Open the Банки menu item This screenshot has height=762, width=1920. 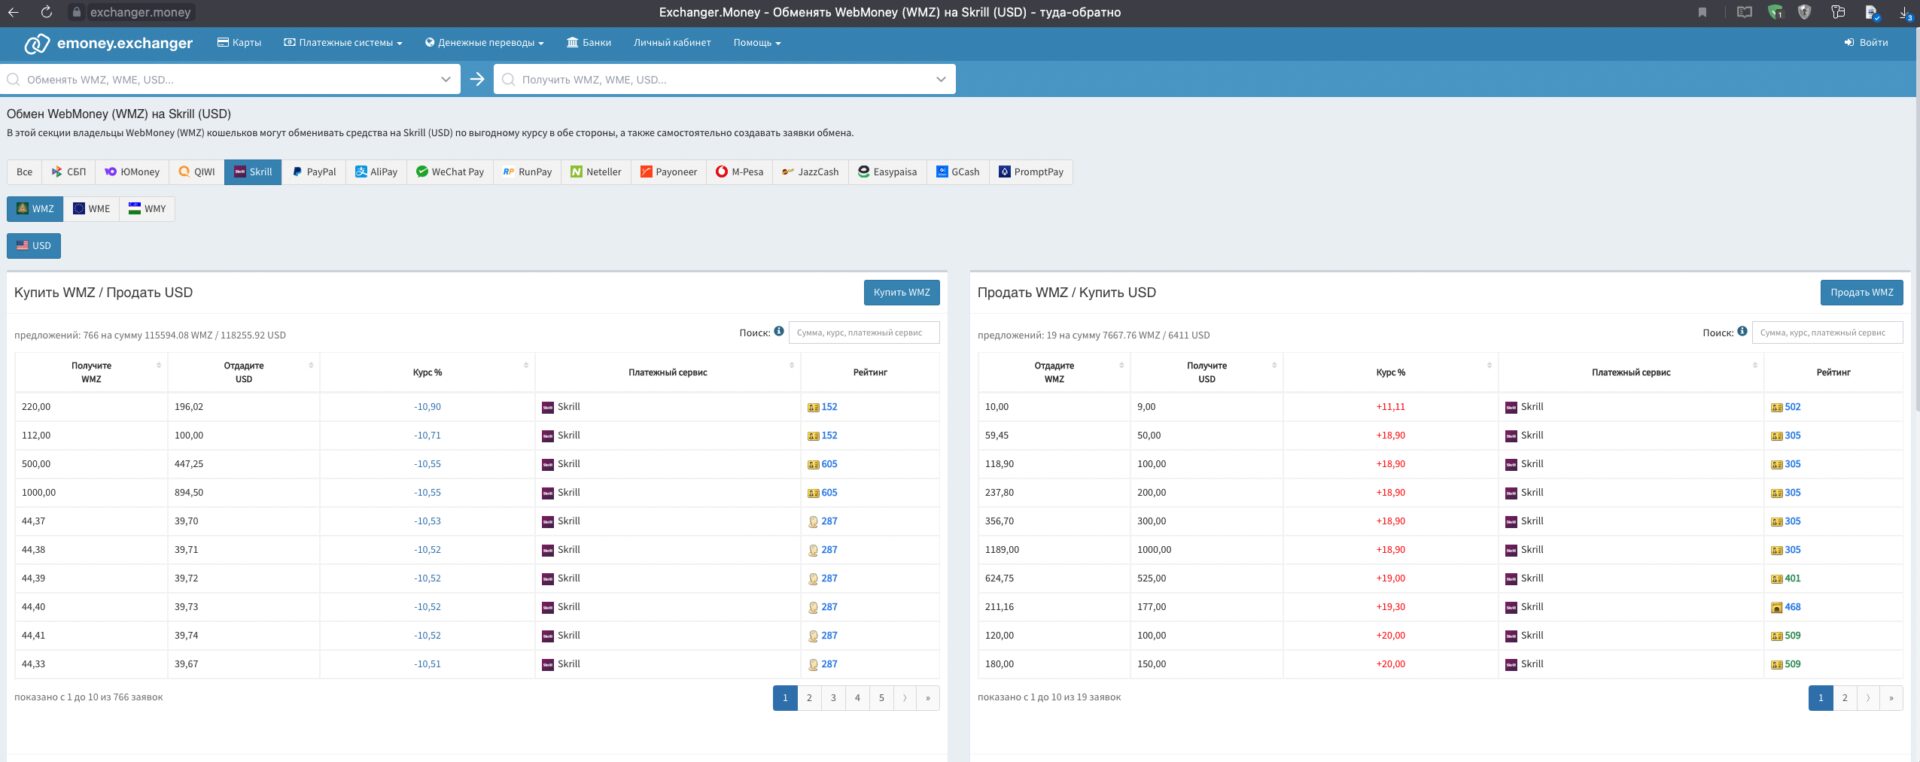[589, 43]
